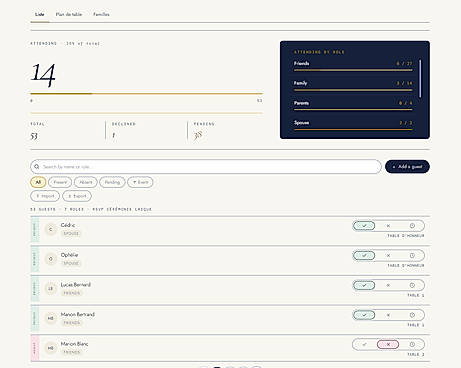The image size is (461, 368).
Task: Set Manon Bertrand to pending via clock icon
Action: [x=412, y=315]
